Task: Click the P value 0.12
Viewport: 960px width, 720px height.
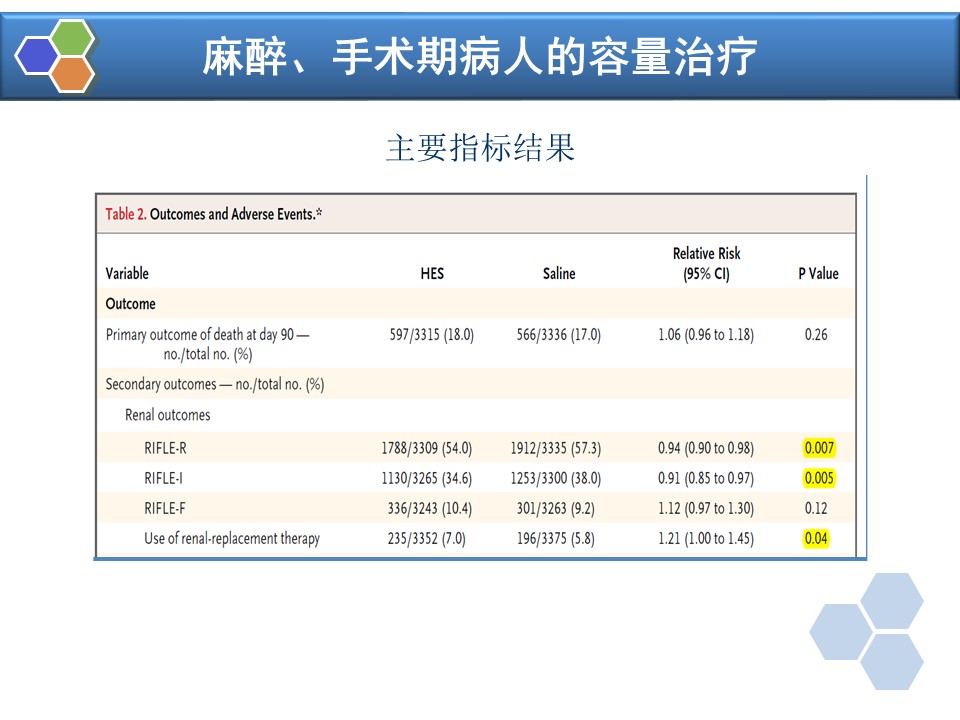Action: coord(816,508)
